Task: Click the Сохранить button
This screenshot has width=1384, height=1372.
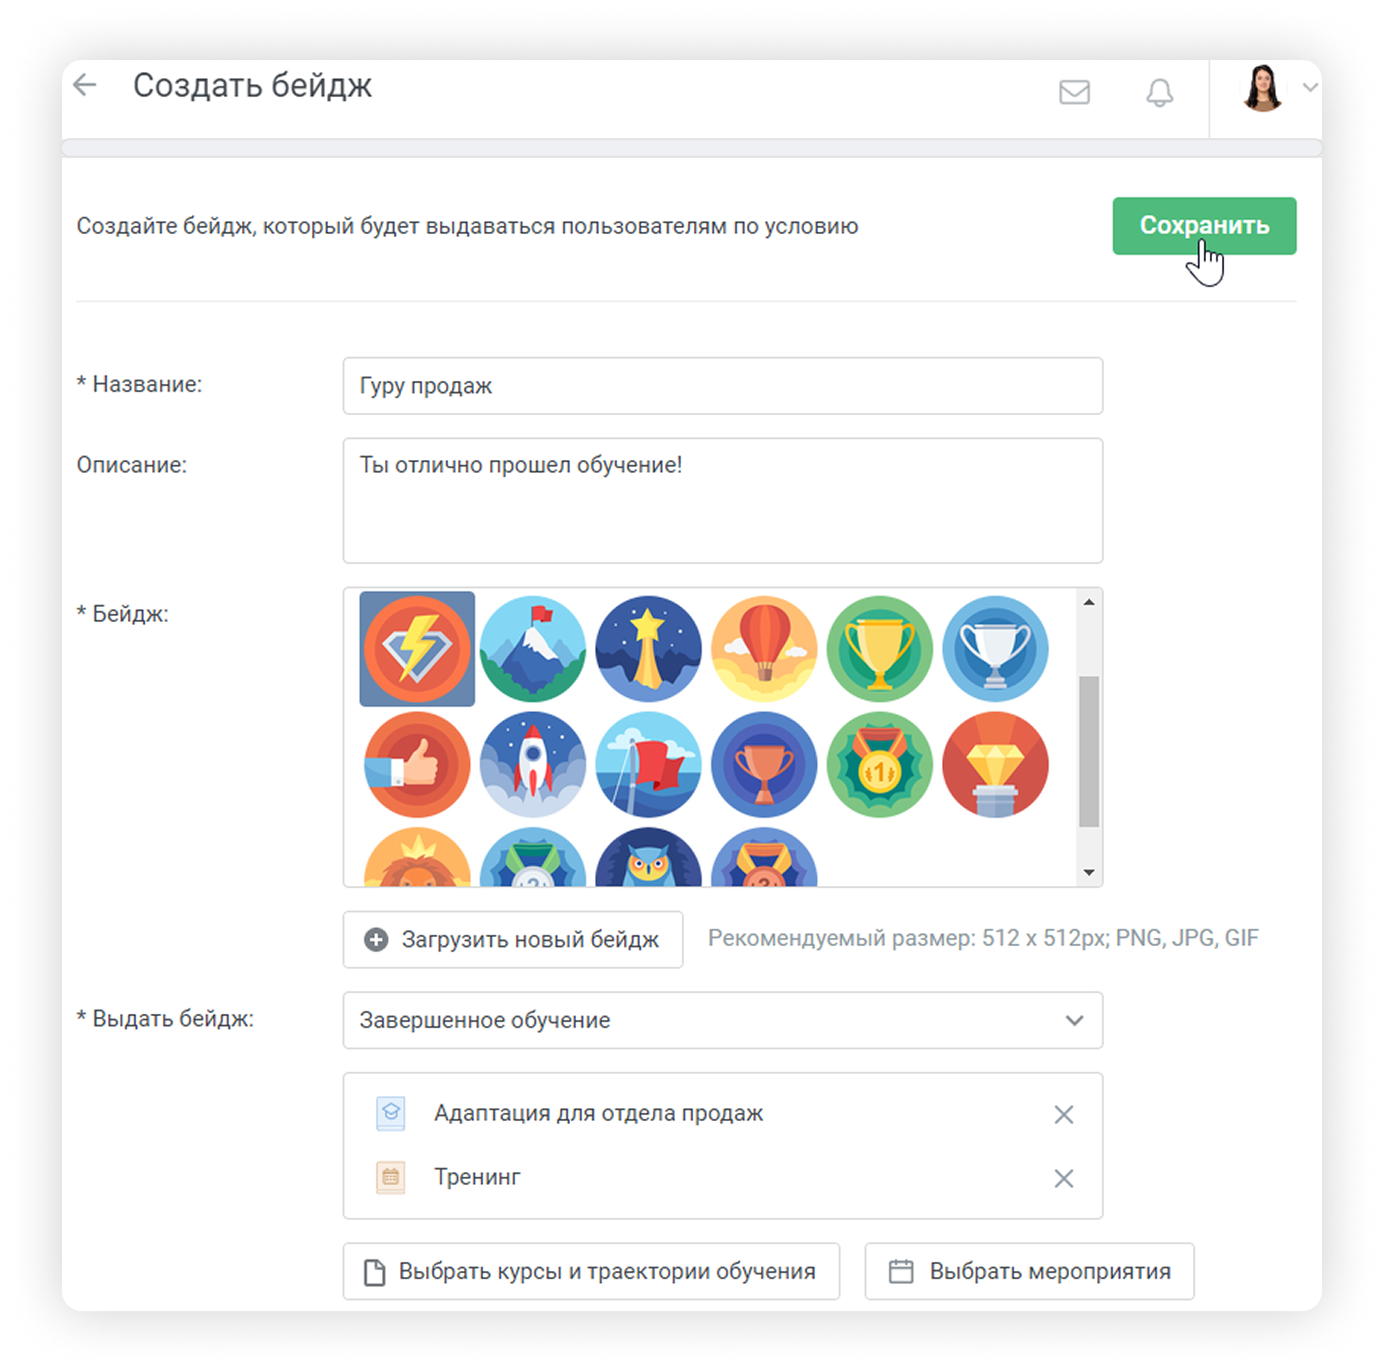Action: (1204, 226)
